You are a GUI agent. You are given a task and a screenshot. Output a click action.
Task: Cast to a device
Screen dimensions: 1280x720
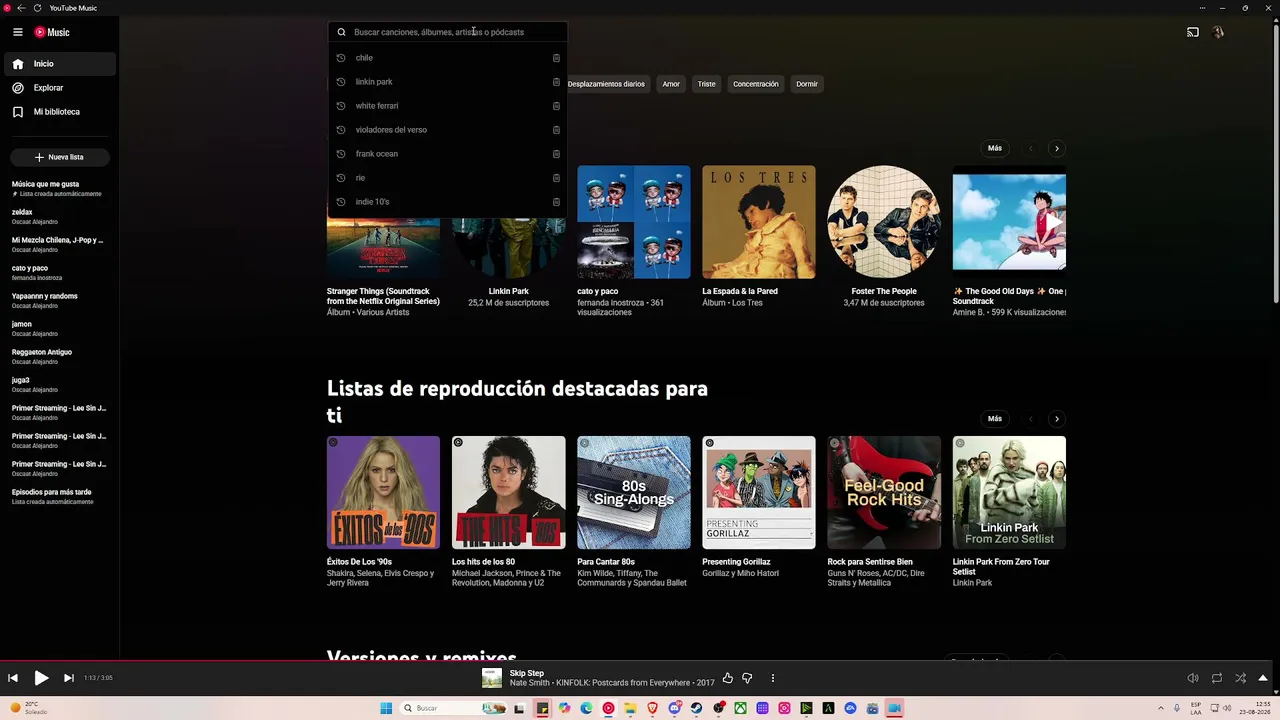[x=1193, y=32]
